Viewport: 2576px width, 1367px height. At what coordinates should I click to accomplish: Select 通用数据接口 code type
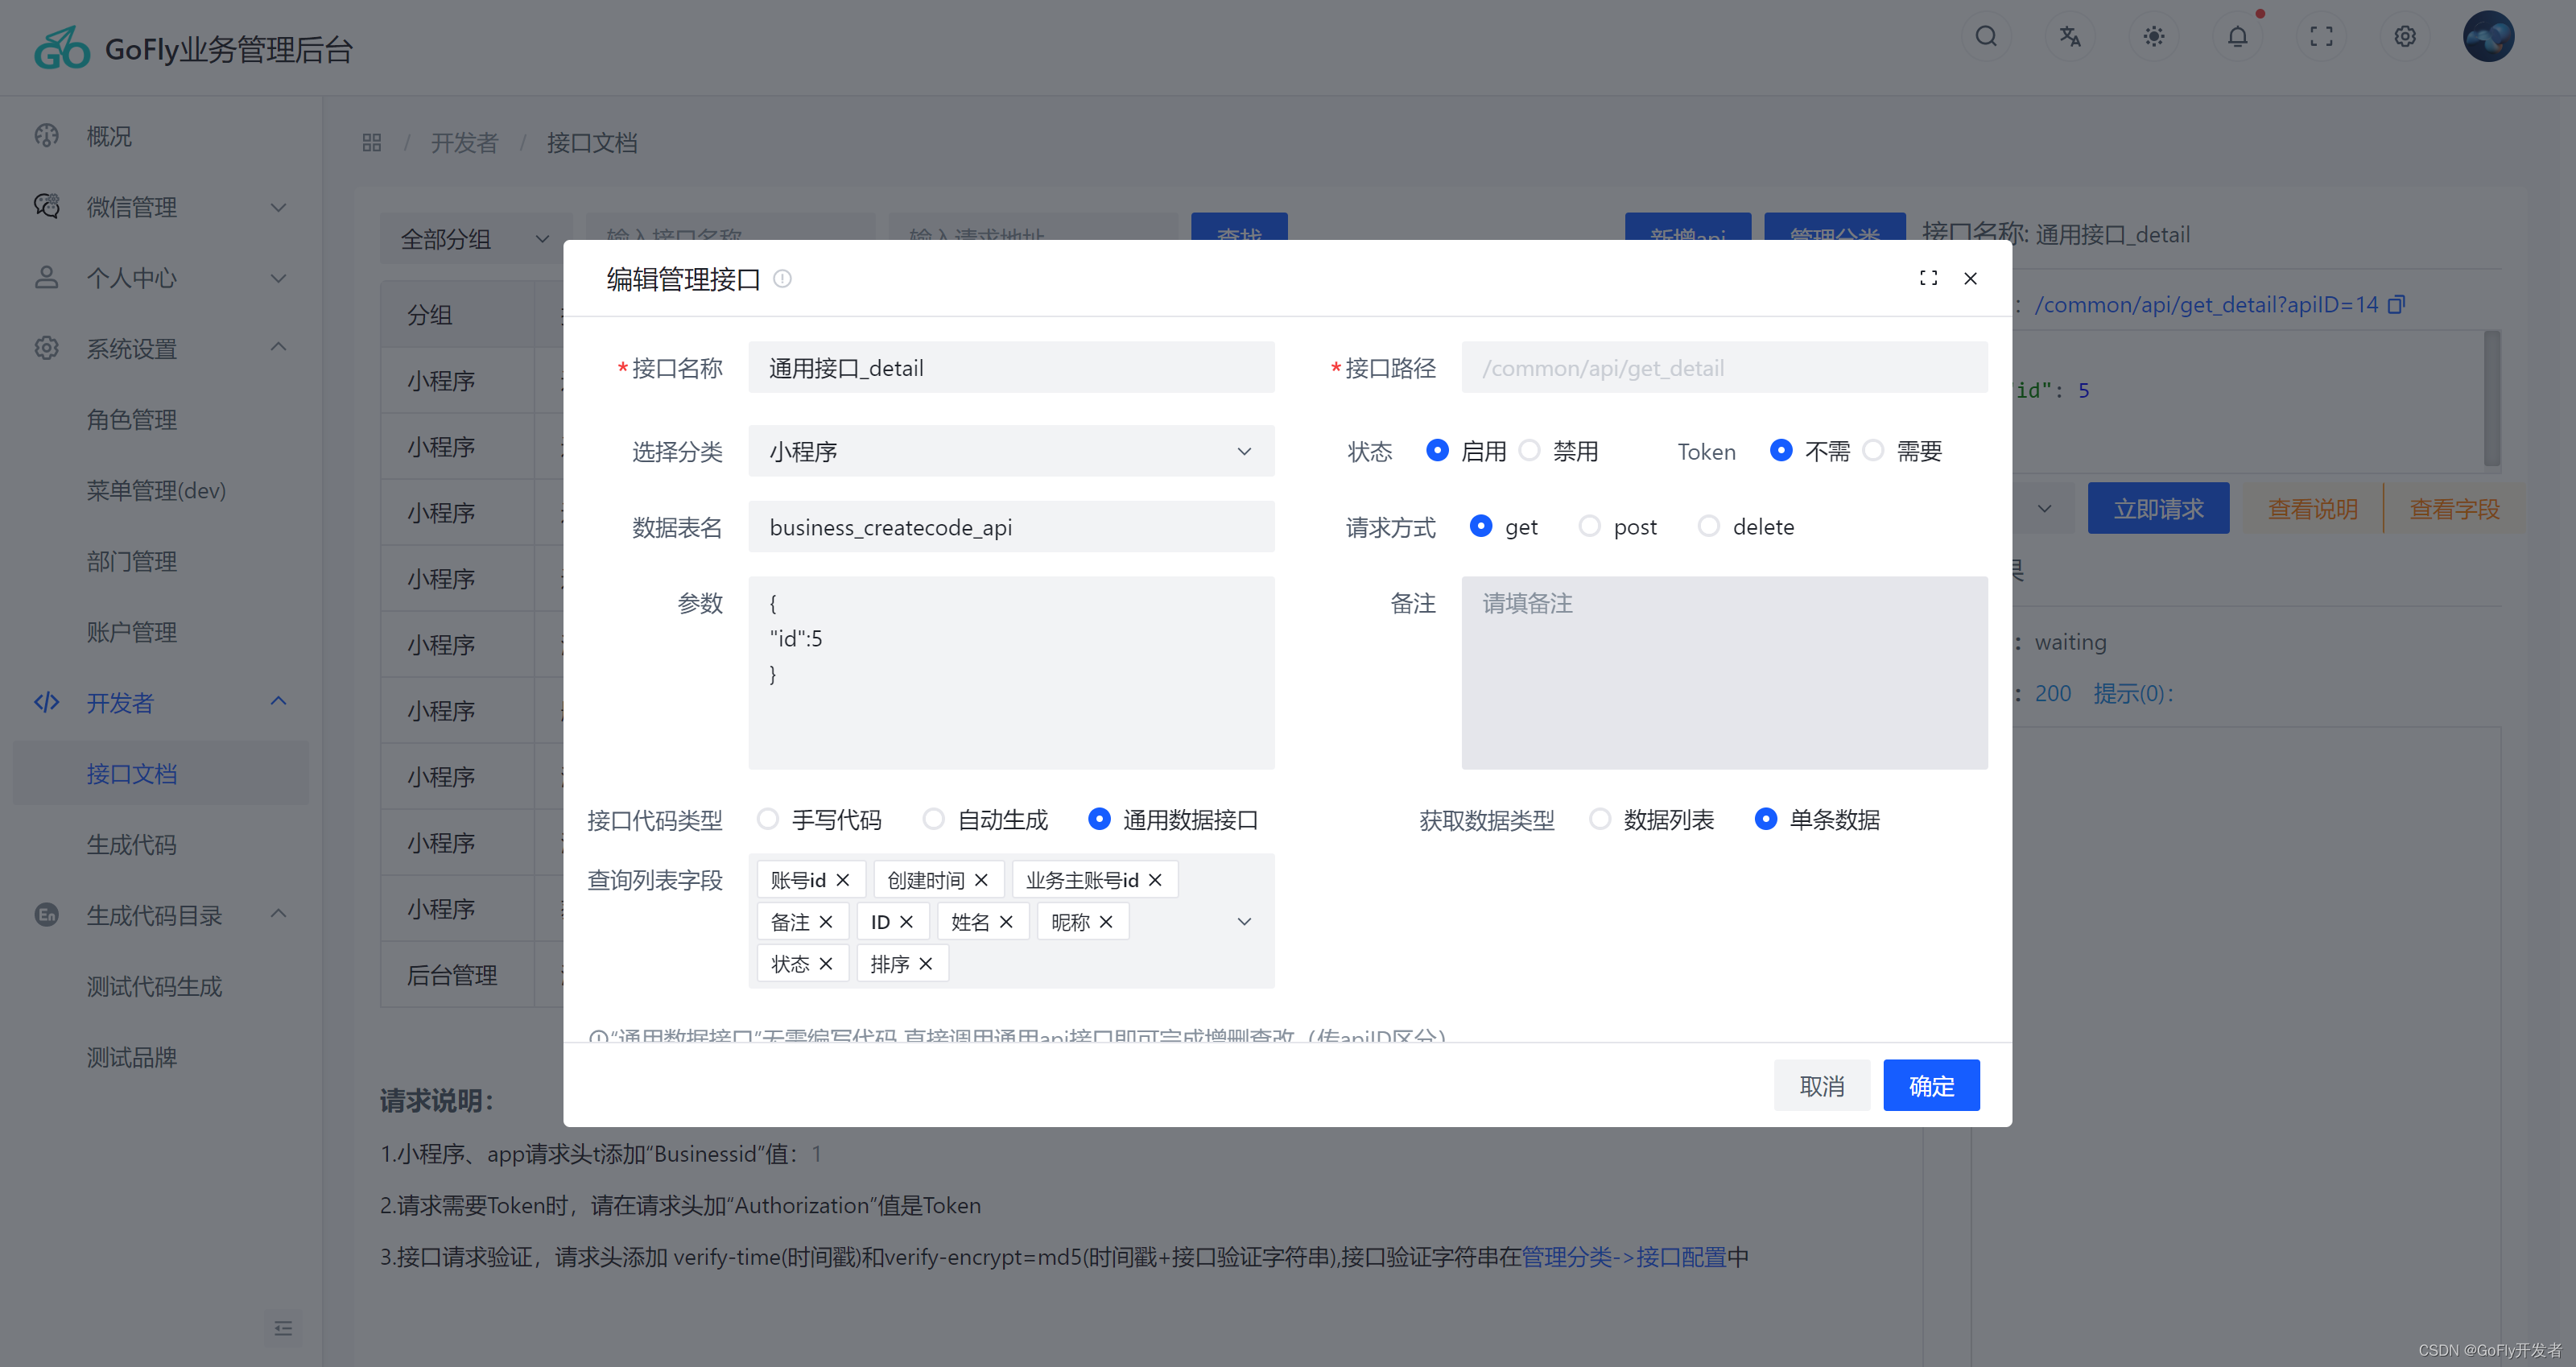(1099, 820)
